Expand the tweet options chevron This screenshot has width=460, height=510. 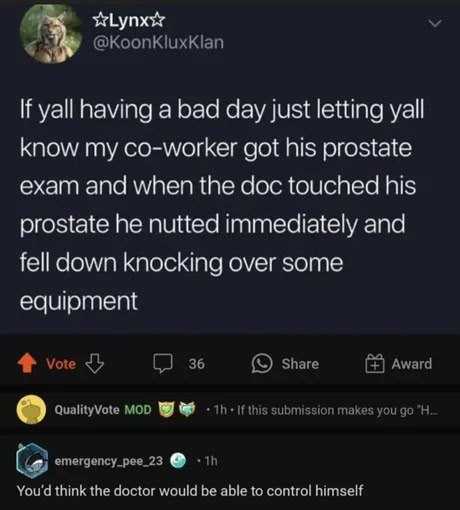(435, 24)
